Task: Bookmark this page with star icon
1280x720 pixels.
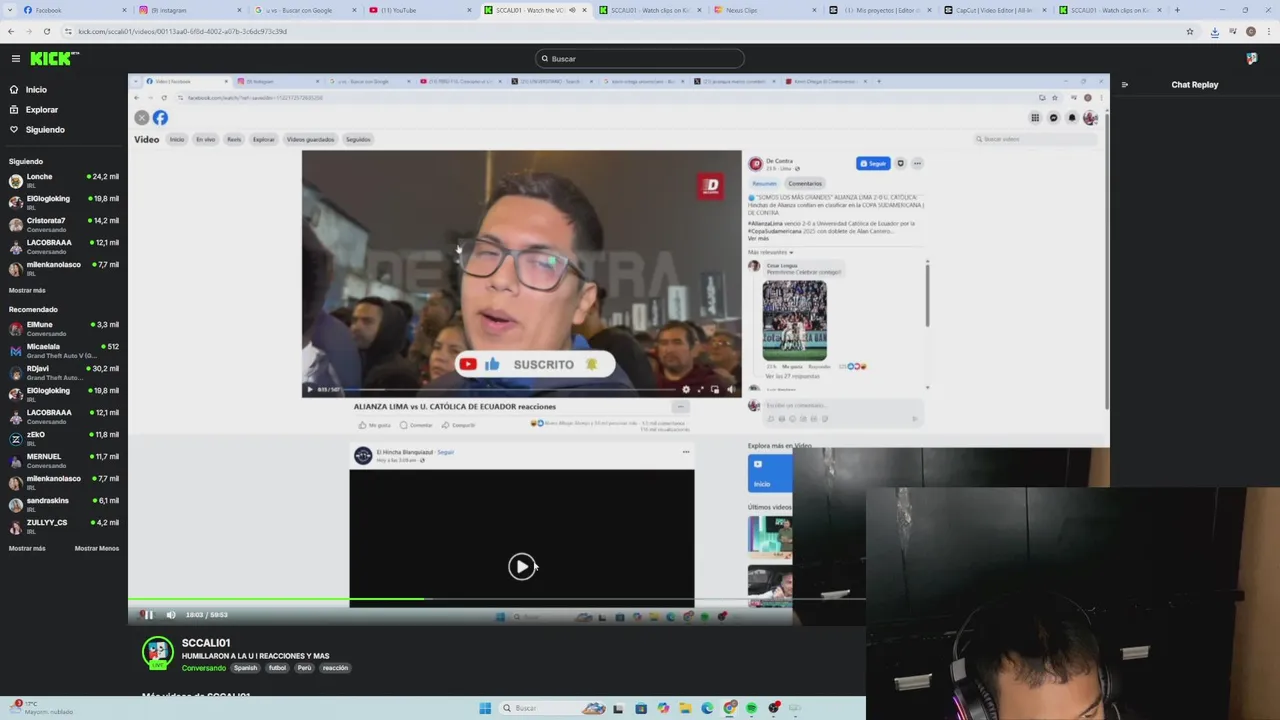Action: (x=1190, y=31)
